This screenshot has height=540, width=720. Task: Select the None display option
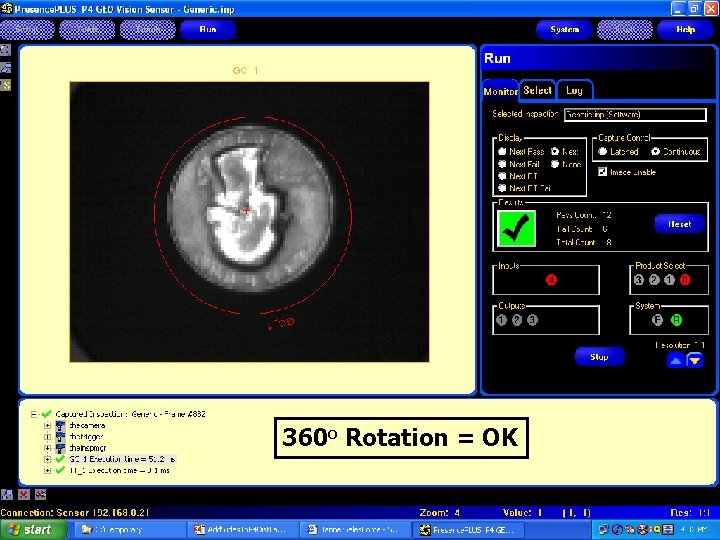[555, 164]
